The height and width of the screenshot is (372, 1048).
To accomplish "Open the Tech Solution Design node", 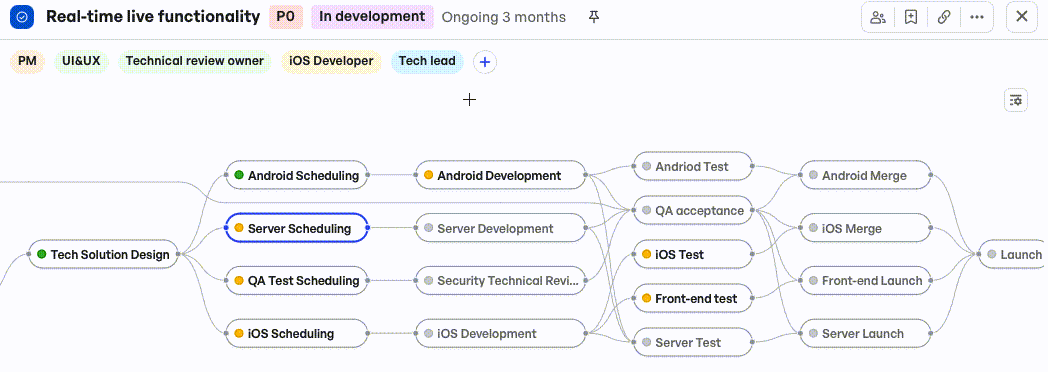I will tap(104, 254).
